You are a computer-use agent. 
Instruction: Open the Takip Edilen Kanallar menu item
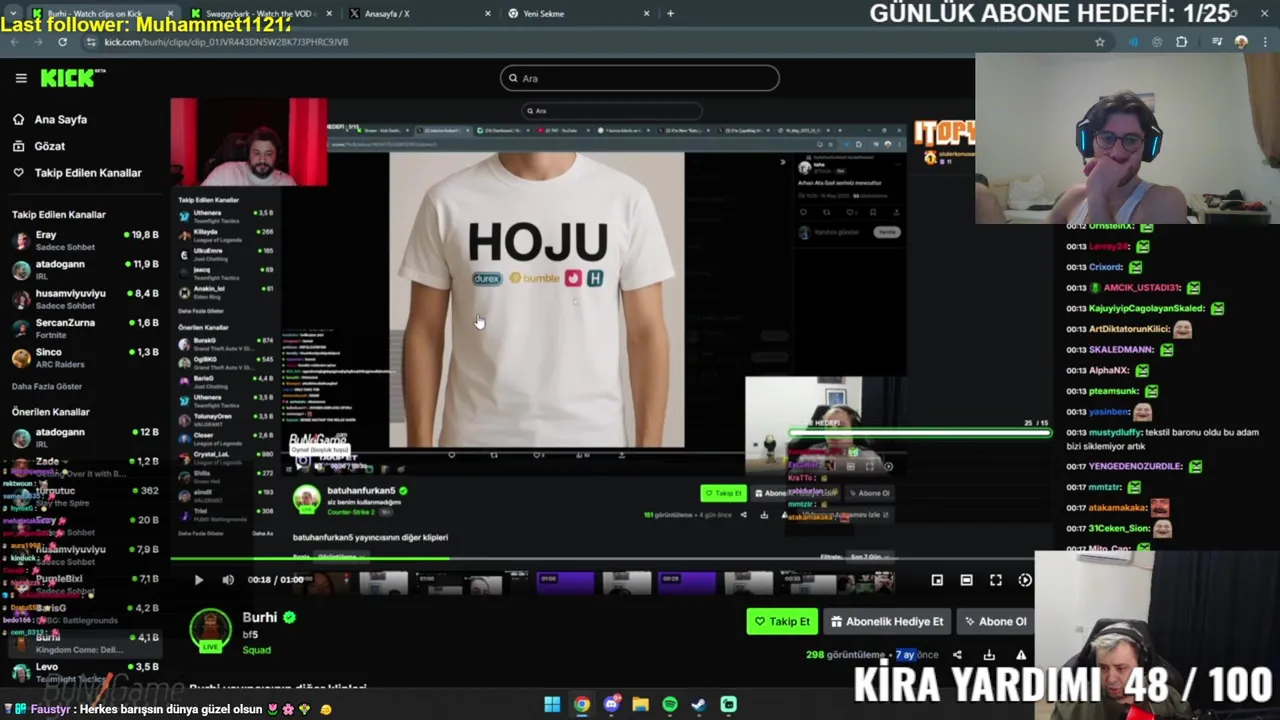[x=78, y=173]
